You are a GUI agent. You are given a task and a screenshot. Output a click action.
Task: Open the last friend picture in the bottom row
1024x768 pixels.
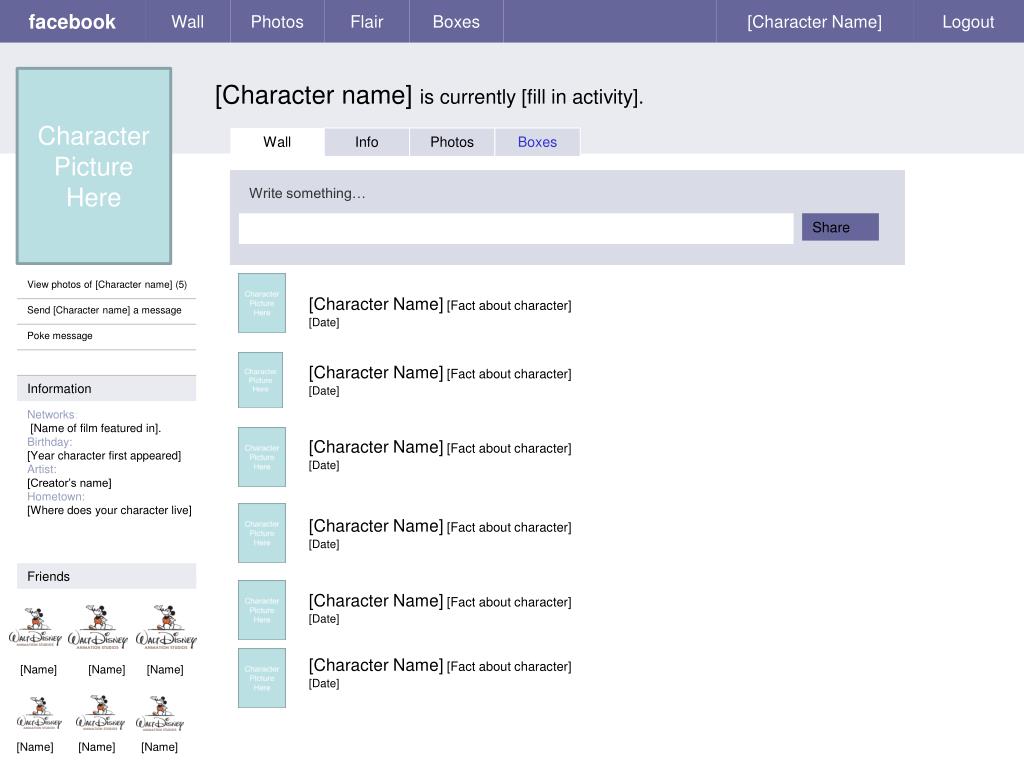[160, 713]
